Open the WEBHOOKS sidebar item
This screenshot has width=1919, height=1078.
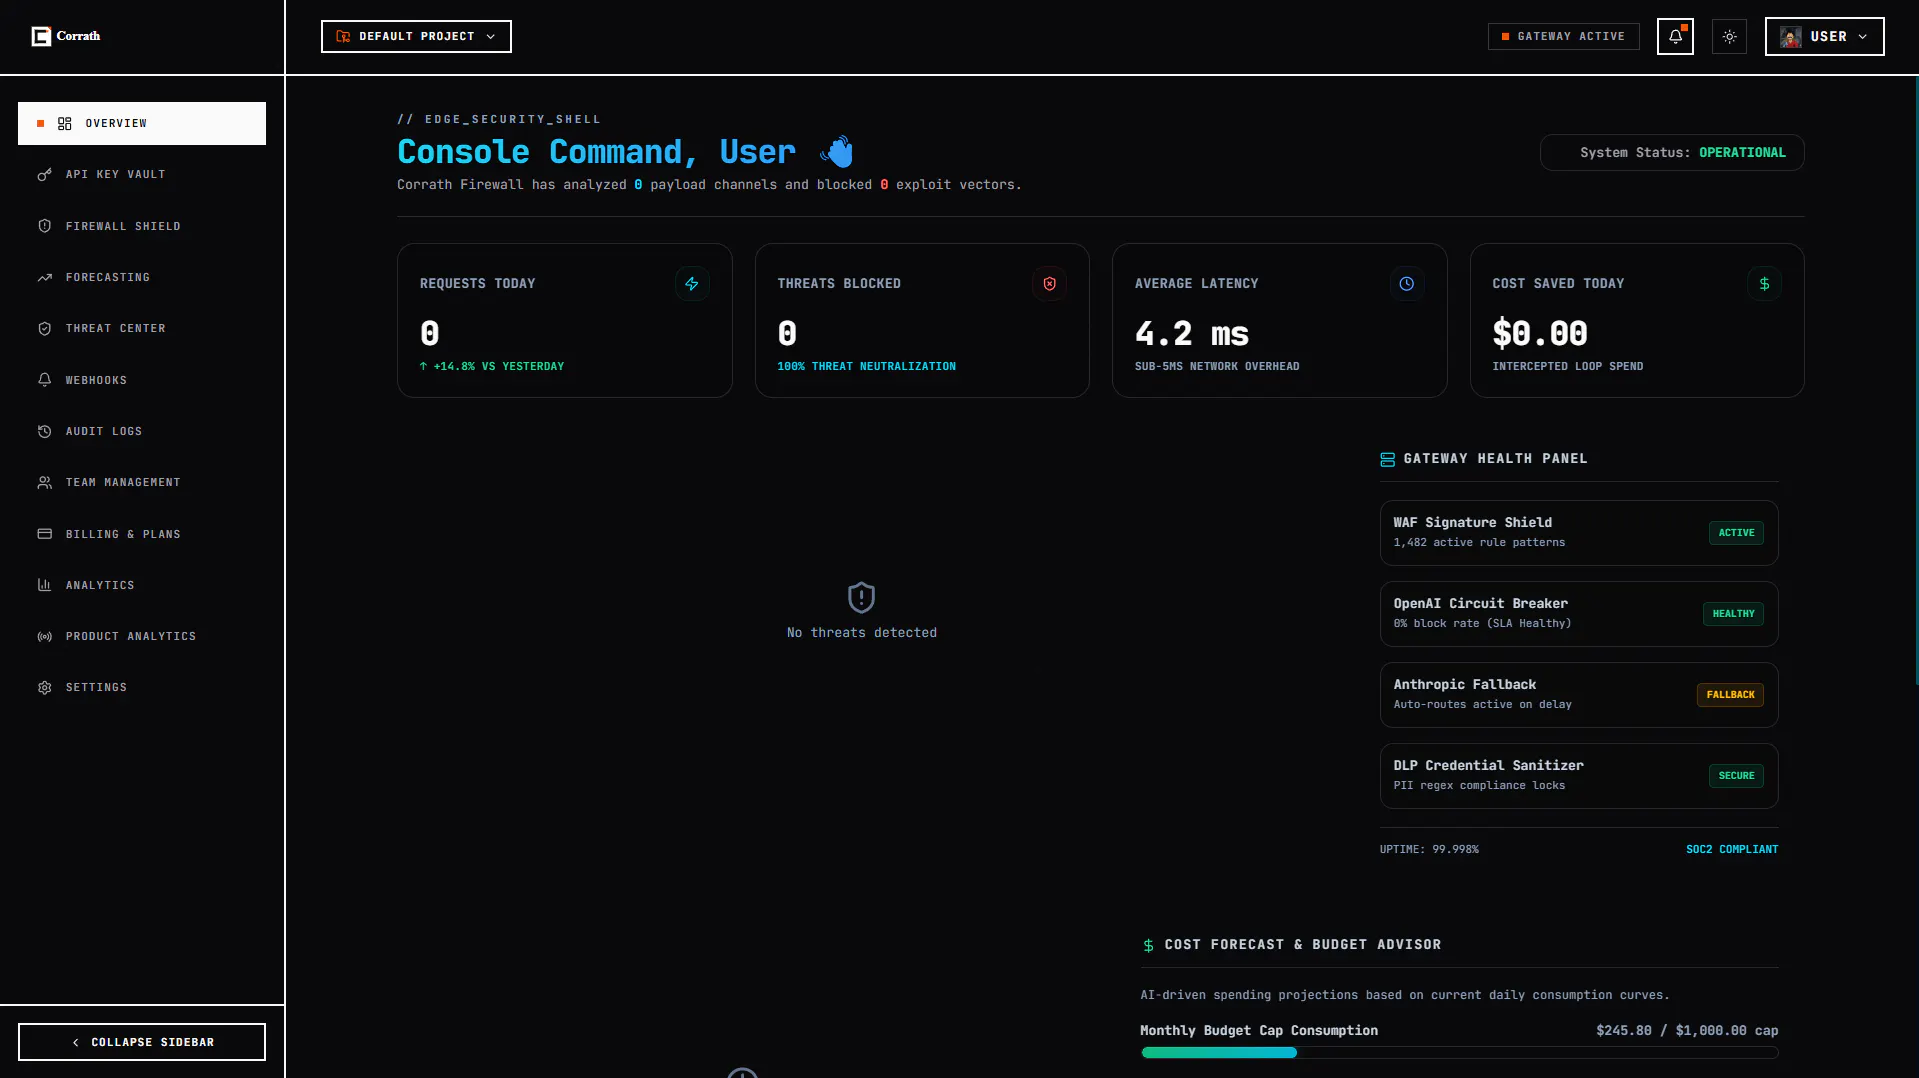[142, 380]
